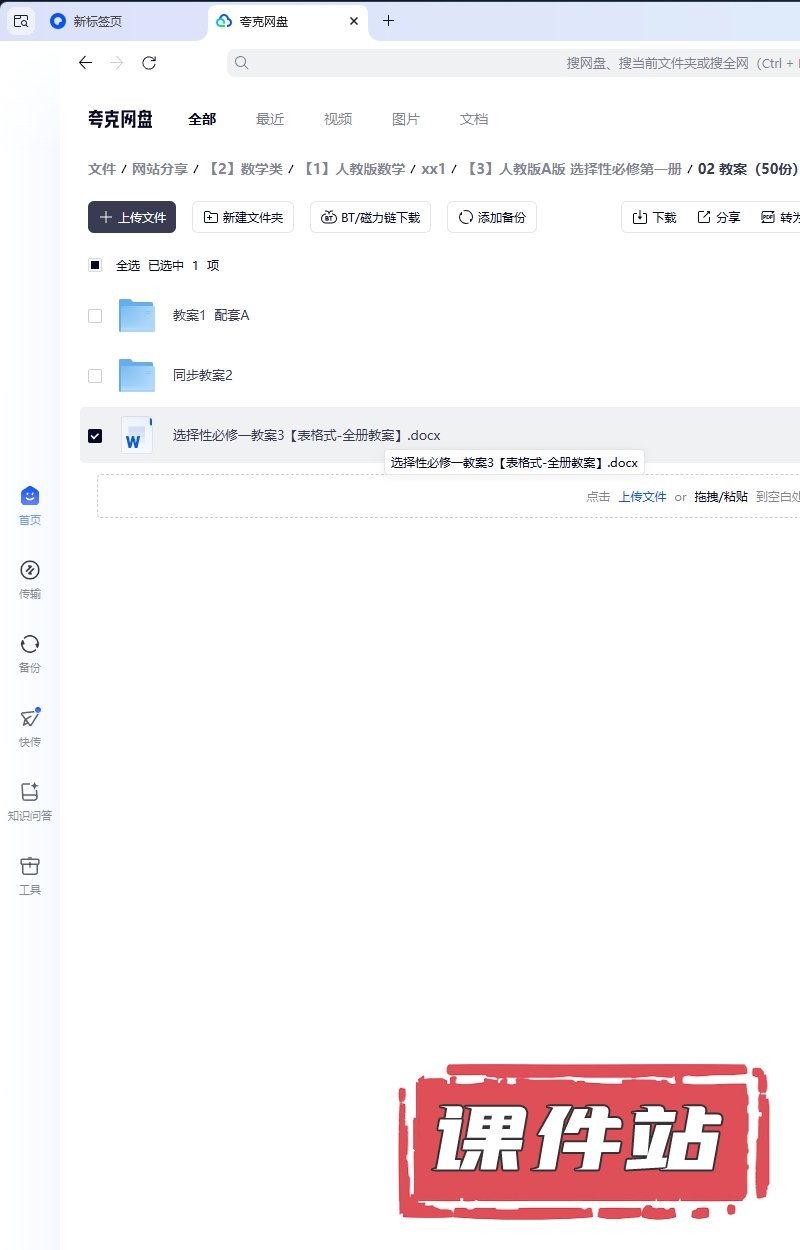Open the 传输 transfer sidebar icon

point(30,571)
